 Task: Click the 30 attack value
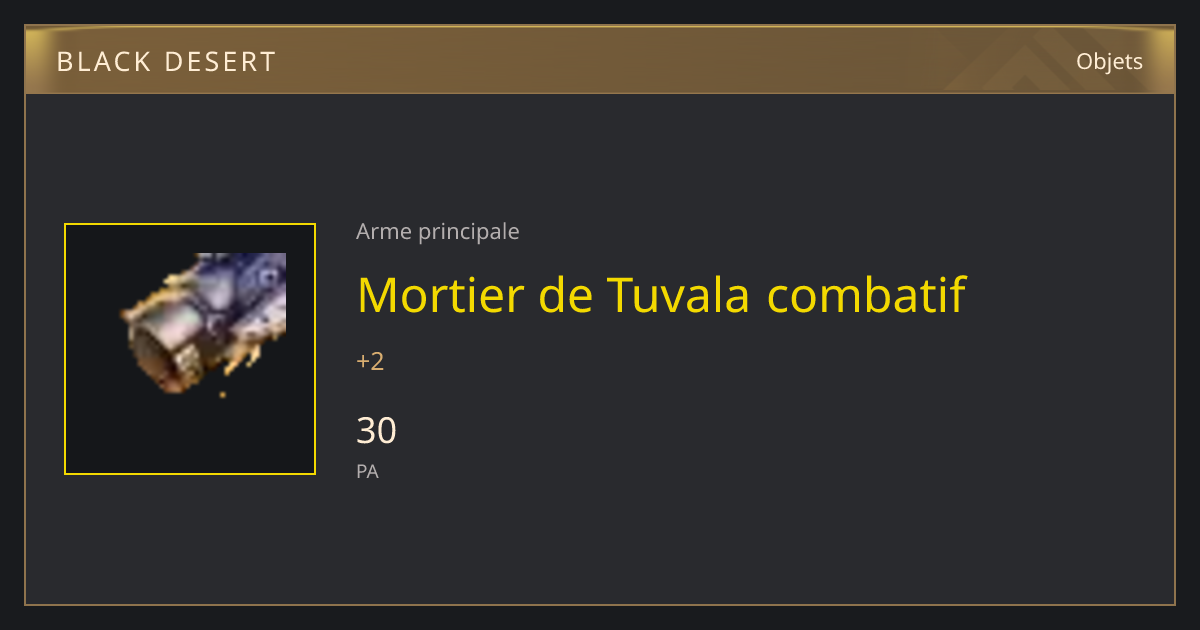[376, 431]
